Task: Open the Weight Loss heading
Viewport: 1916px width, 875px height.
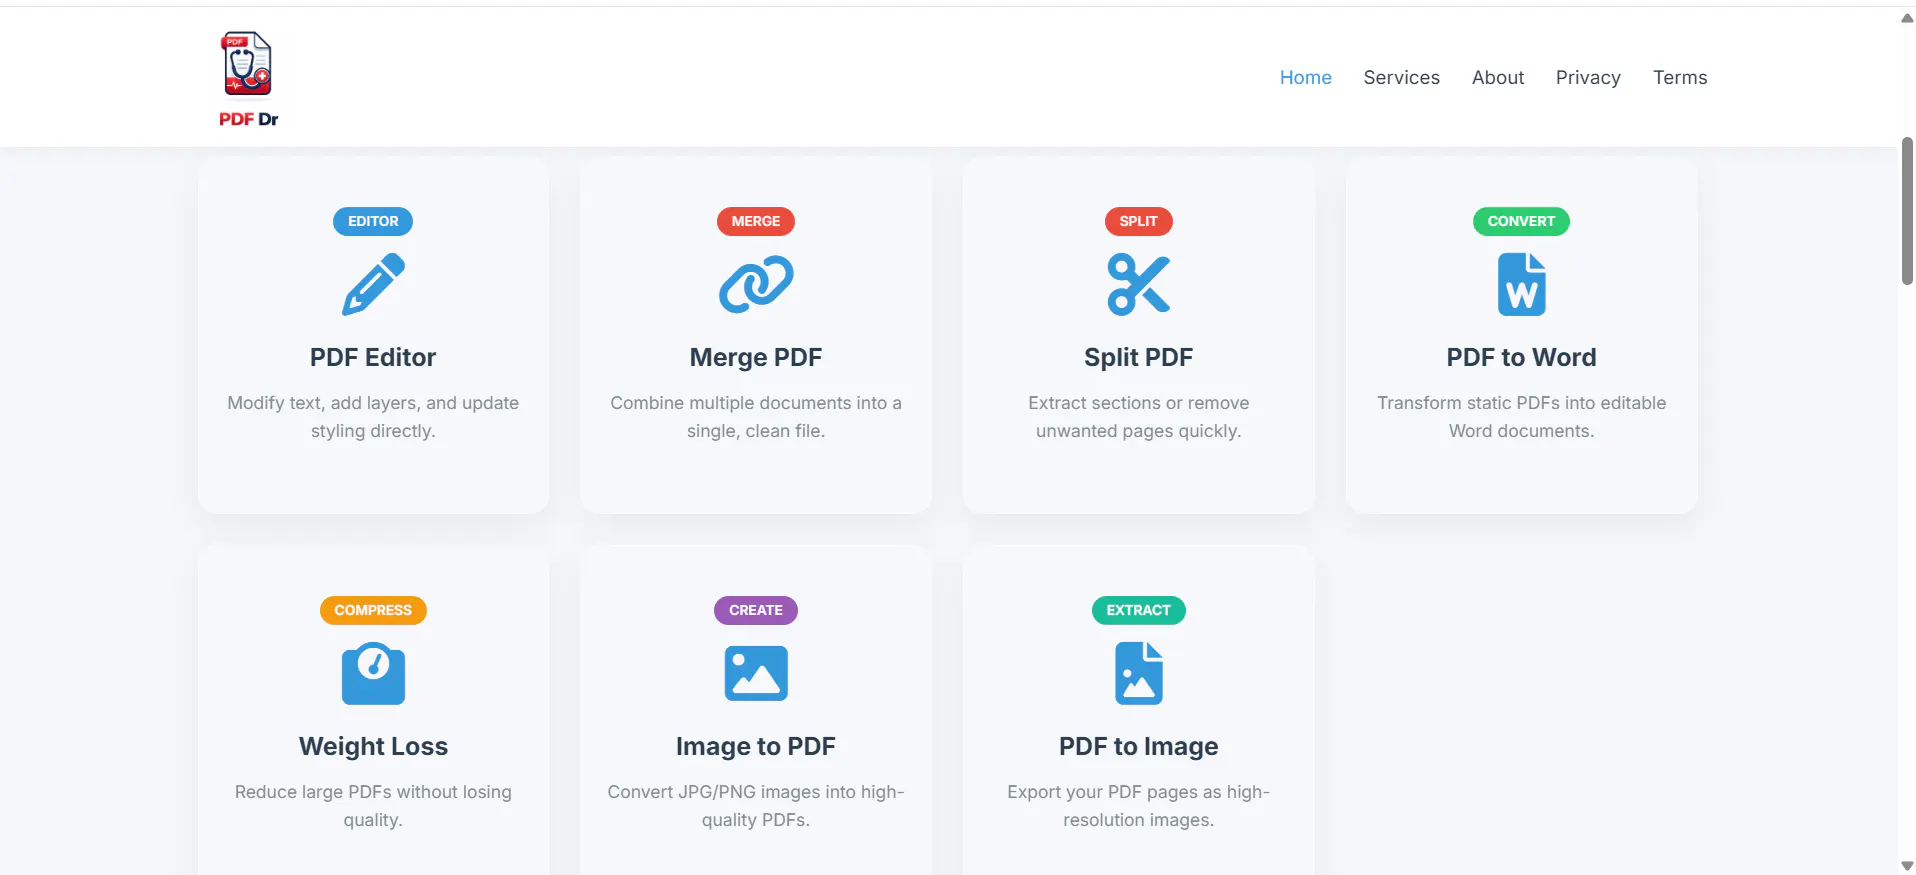Action: tap(373, 746)
